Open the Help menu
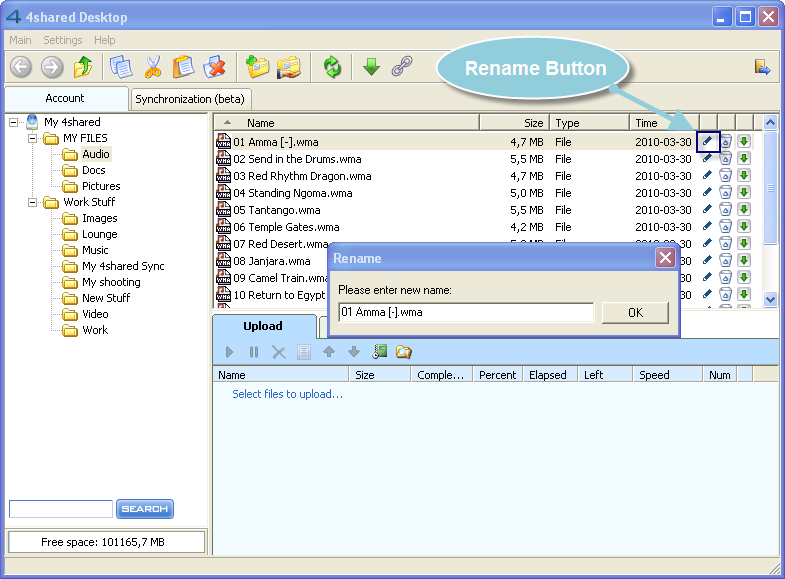785x579 pixels. (105, 40)
